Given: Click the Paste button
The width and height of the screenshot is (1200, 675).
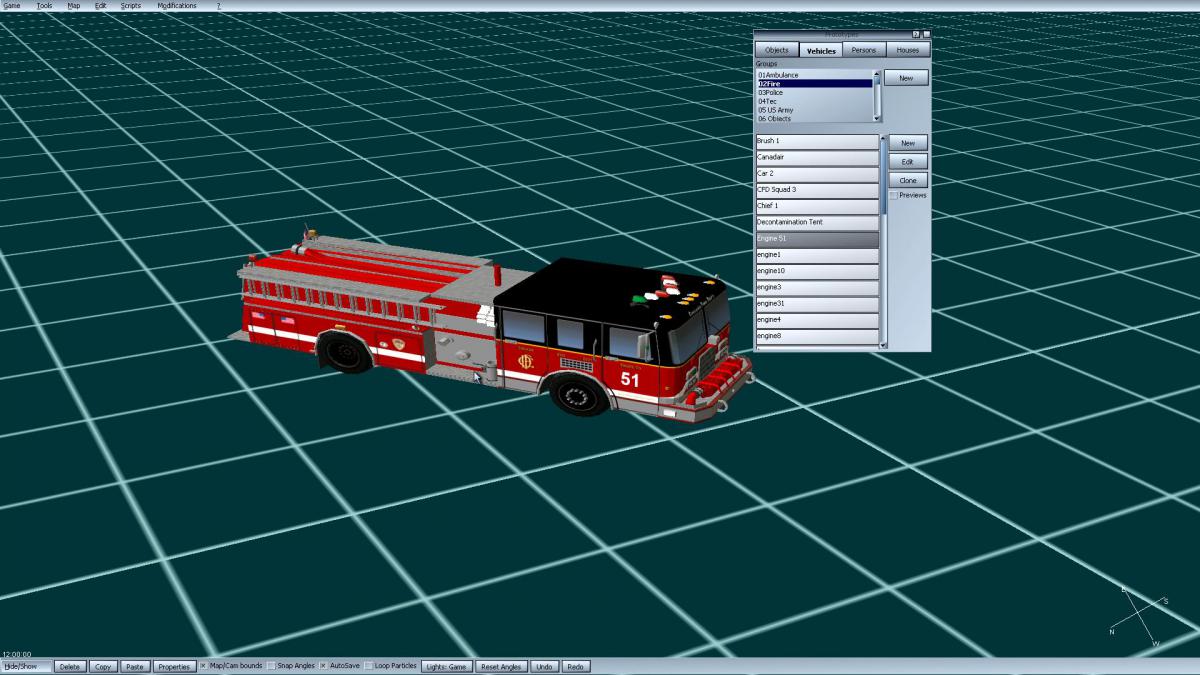Looking at the screenshot, I should (135, 666).
